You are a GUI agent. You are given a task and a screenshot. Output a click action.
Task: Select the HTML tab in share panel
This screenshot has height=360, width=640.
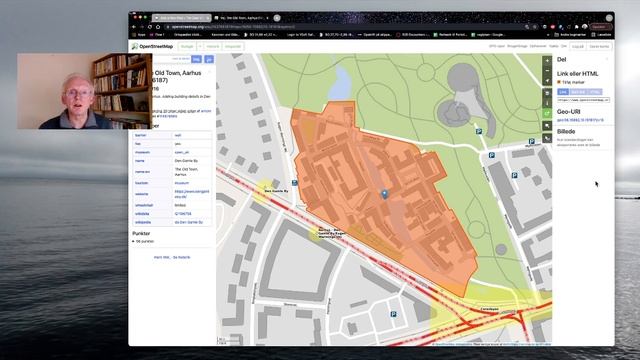(595, 92)
